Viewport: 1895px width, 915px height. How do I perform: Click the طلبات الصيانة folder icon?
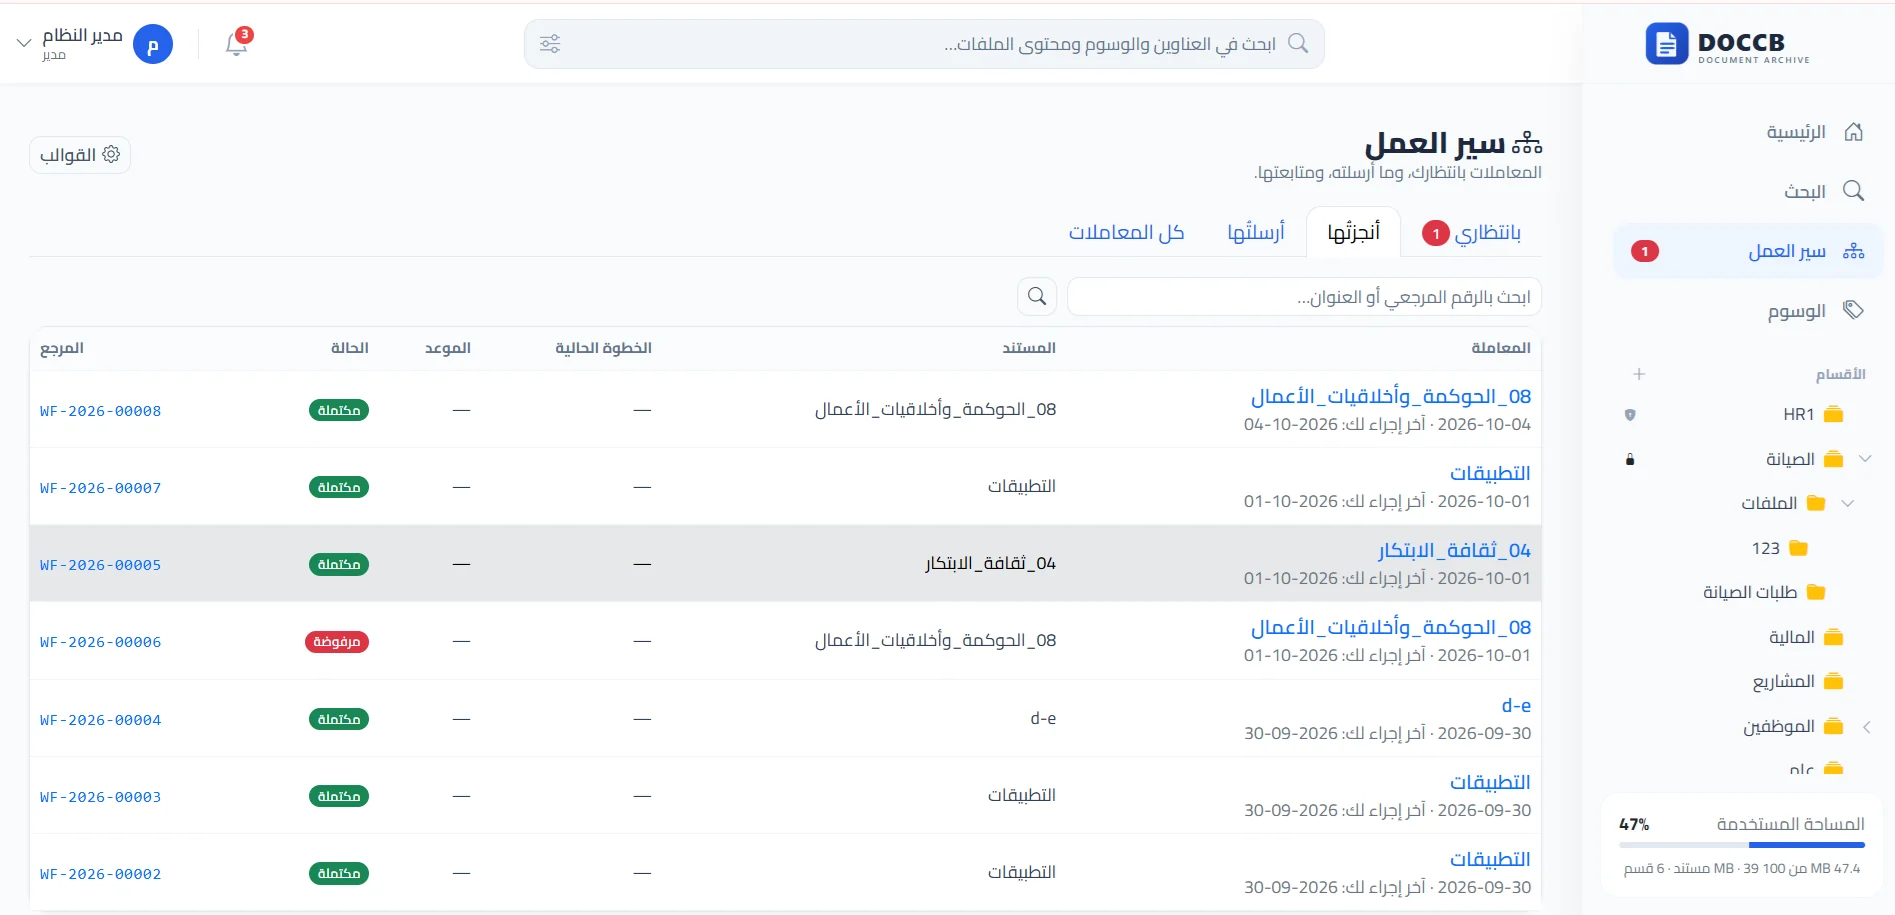click(x=1816, y=592)
